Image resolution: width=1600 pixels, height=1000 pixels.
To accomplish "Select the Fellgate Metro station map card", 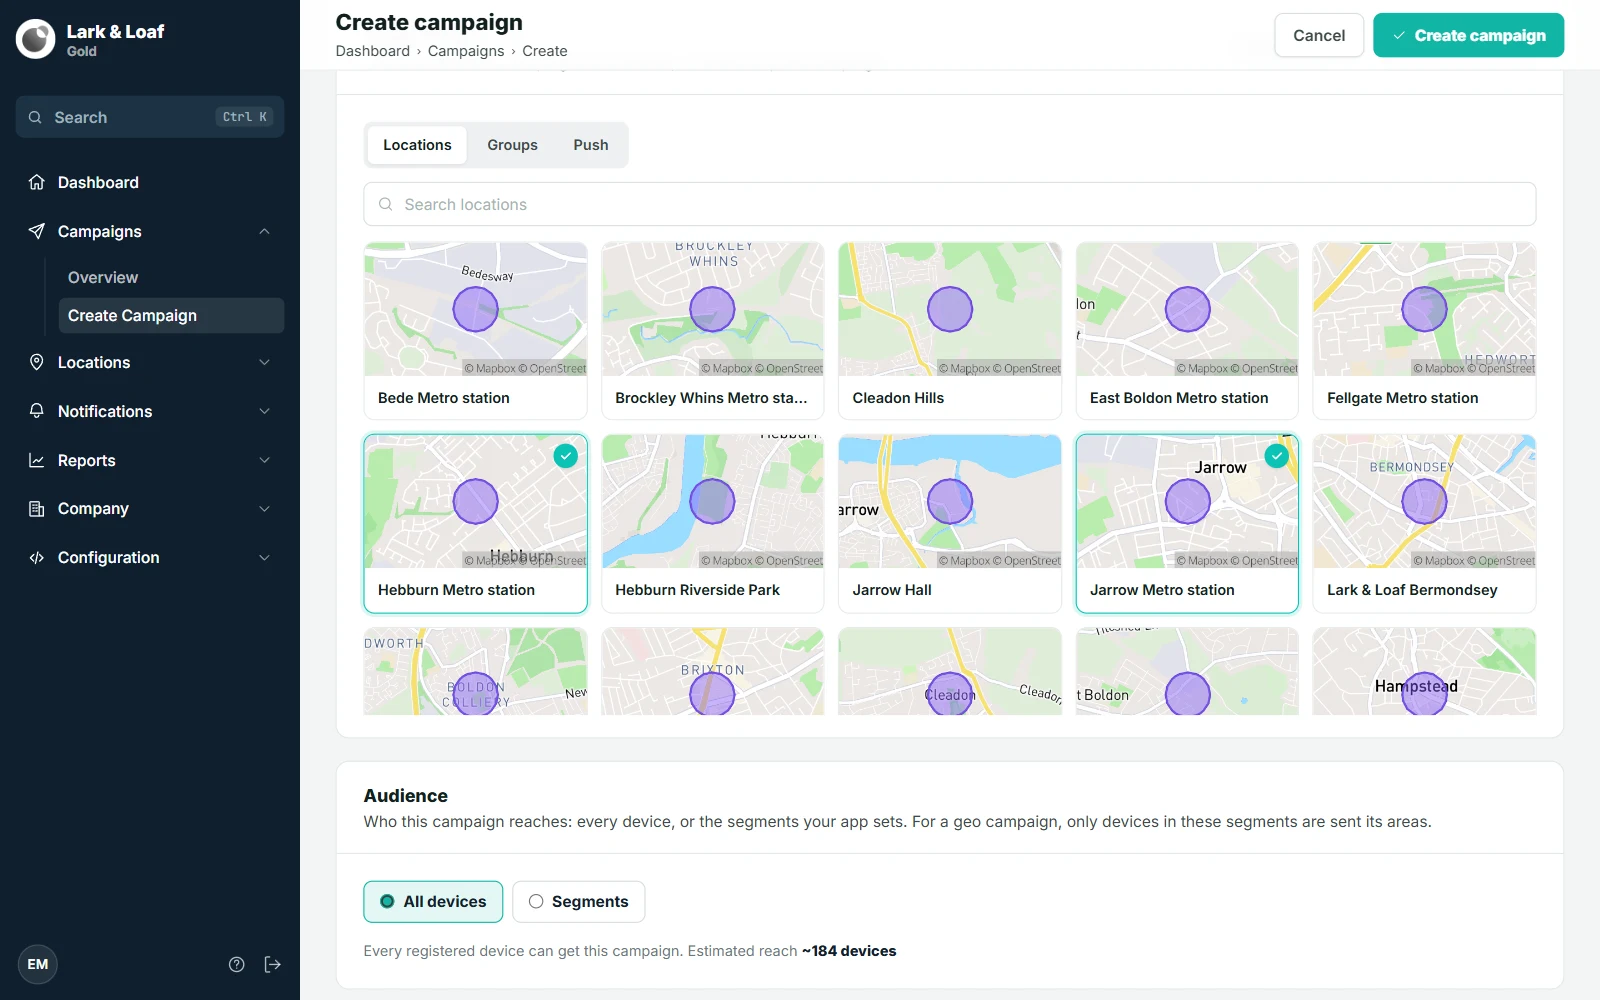I will click(1424, 331).
